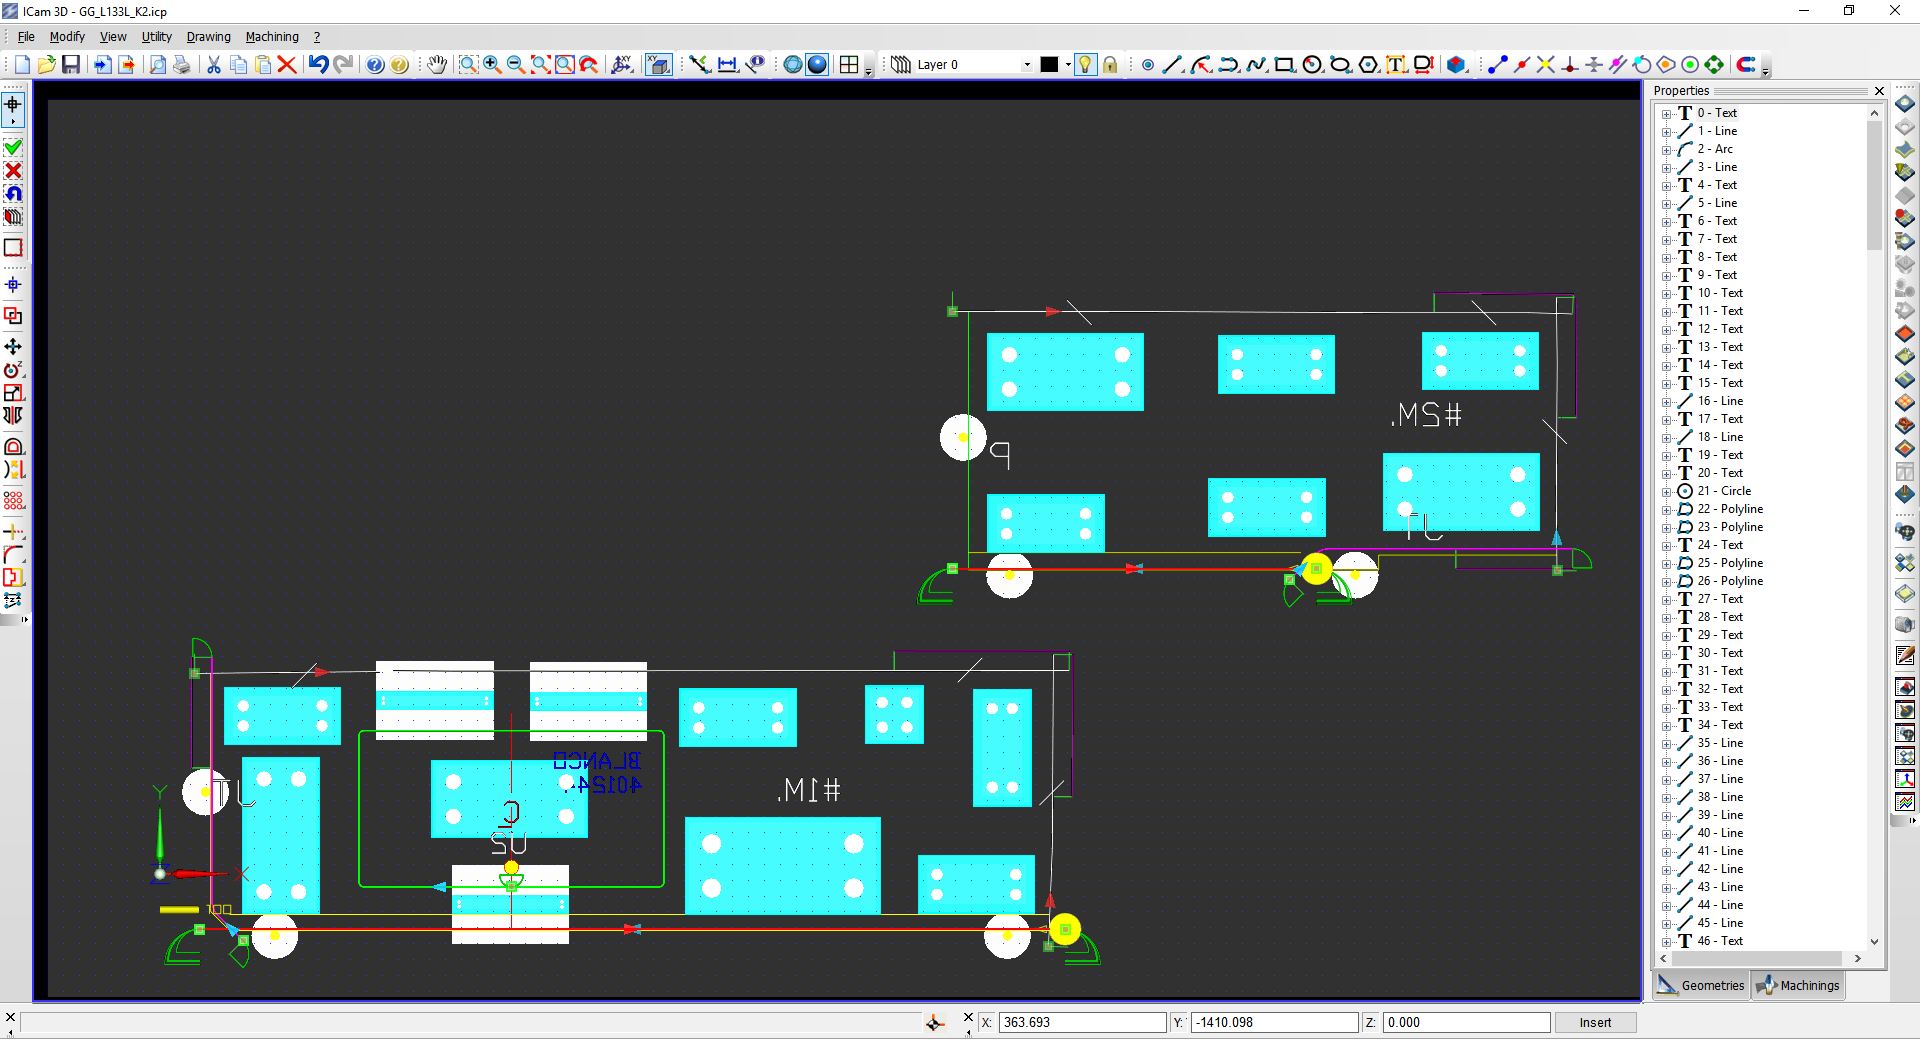Click the Insert button
This screenshot has height=1040, width=1920.
1595,1022
